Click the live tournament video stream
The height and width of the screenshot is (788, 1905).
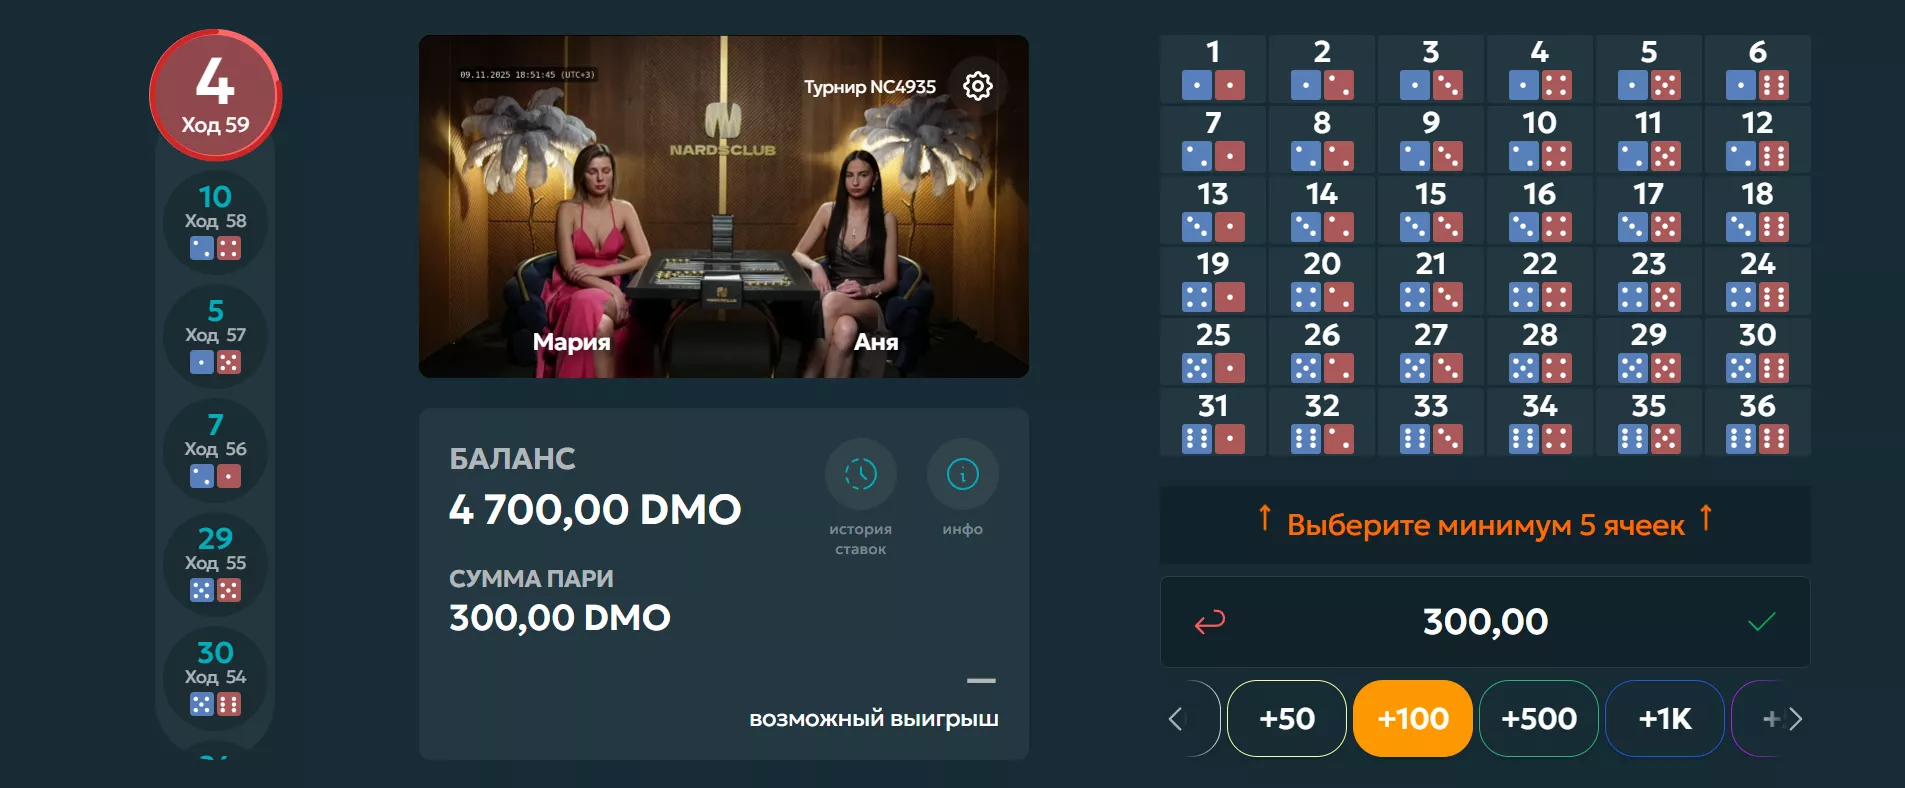pyautogui.click(x=724, y=207)
